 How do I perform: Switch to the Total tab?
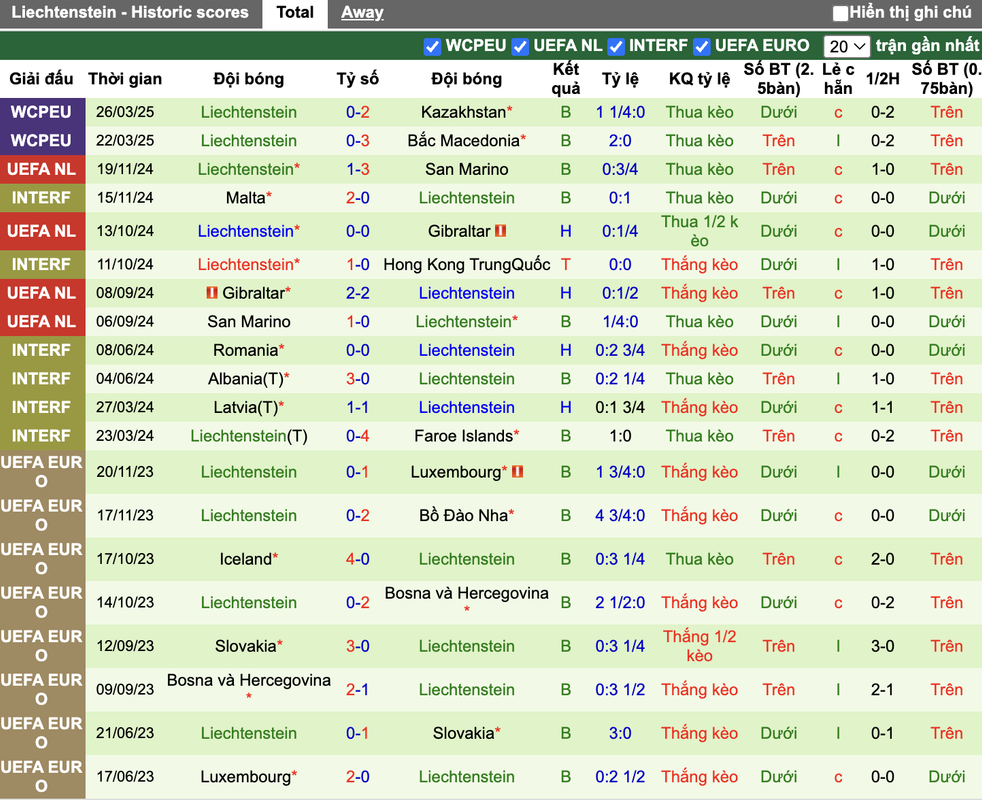(x=295, y=13)
